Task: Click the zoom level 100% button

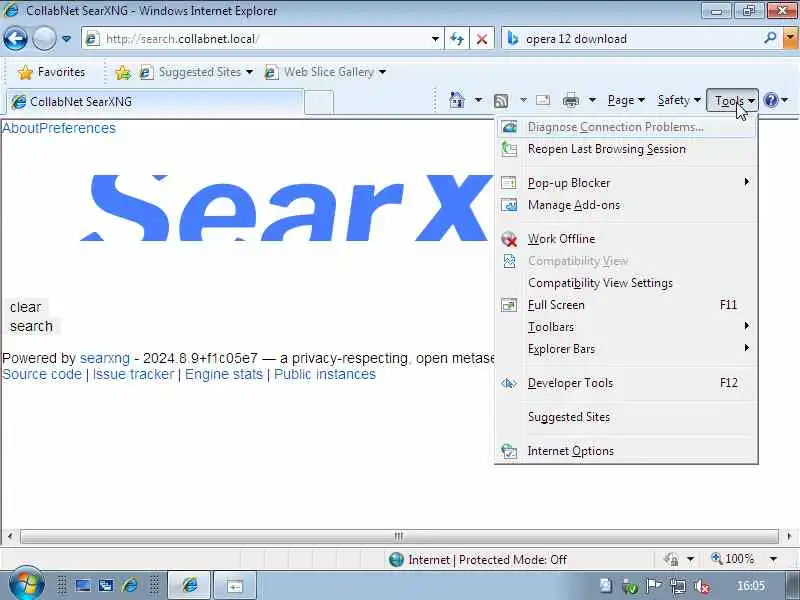Action: [732, 559]
